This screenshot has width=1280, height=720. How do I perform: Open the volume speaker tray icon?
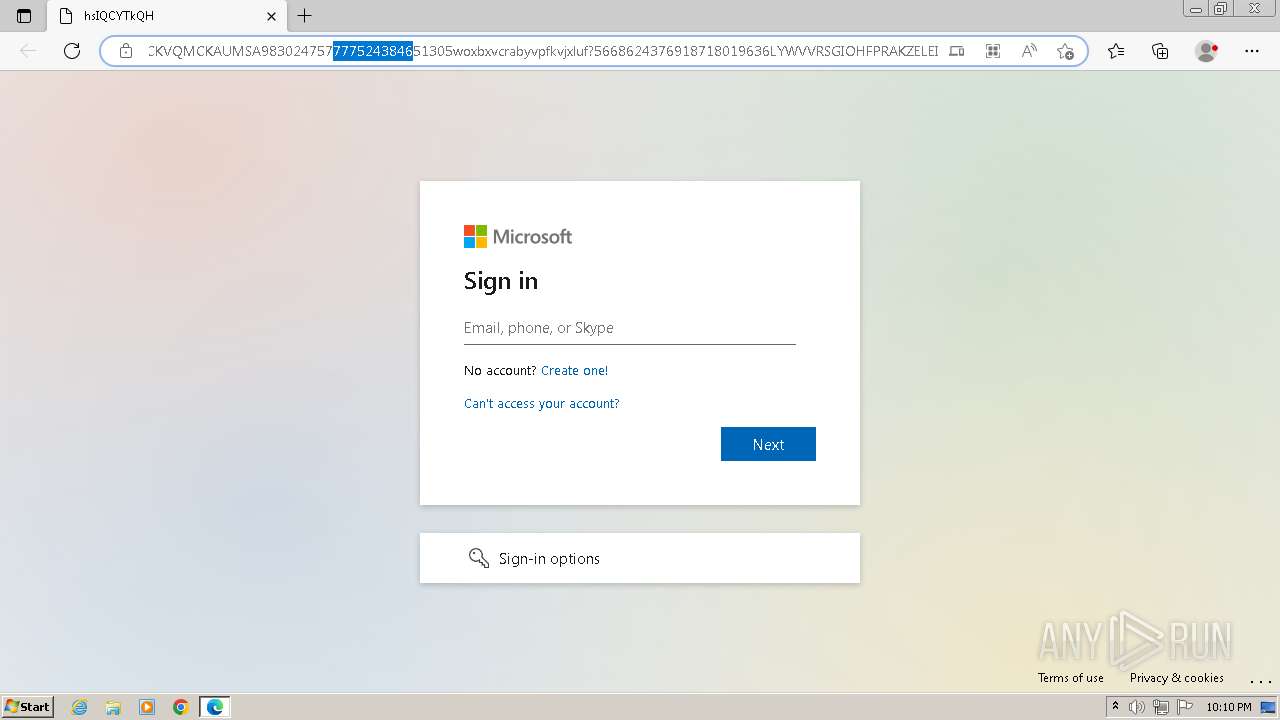1137,707
